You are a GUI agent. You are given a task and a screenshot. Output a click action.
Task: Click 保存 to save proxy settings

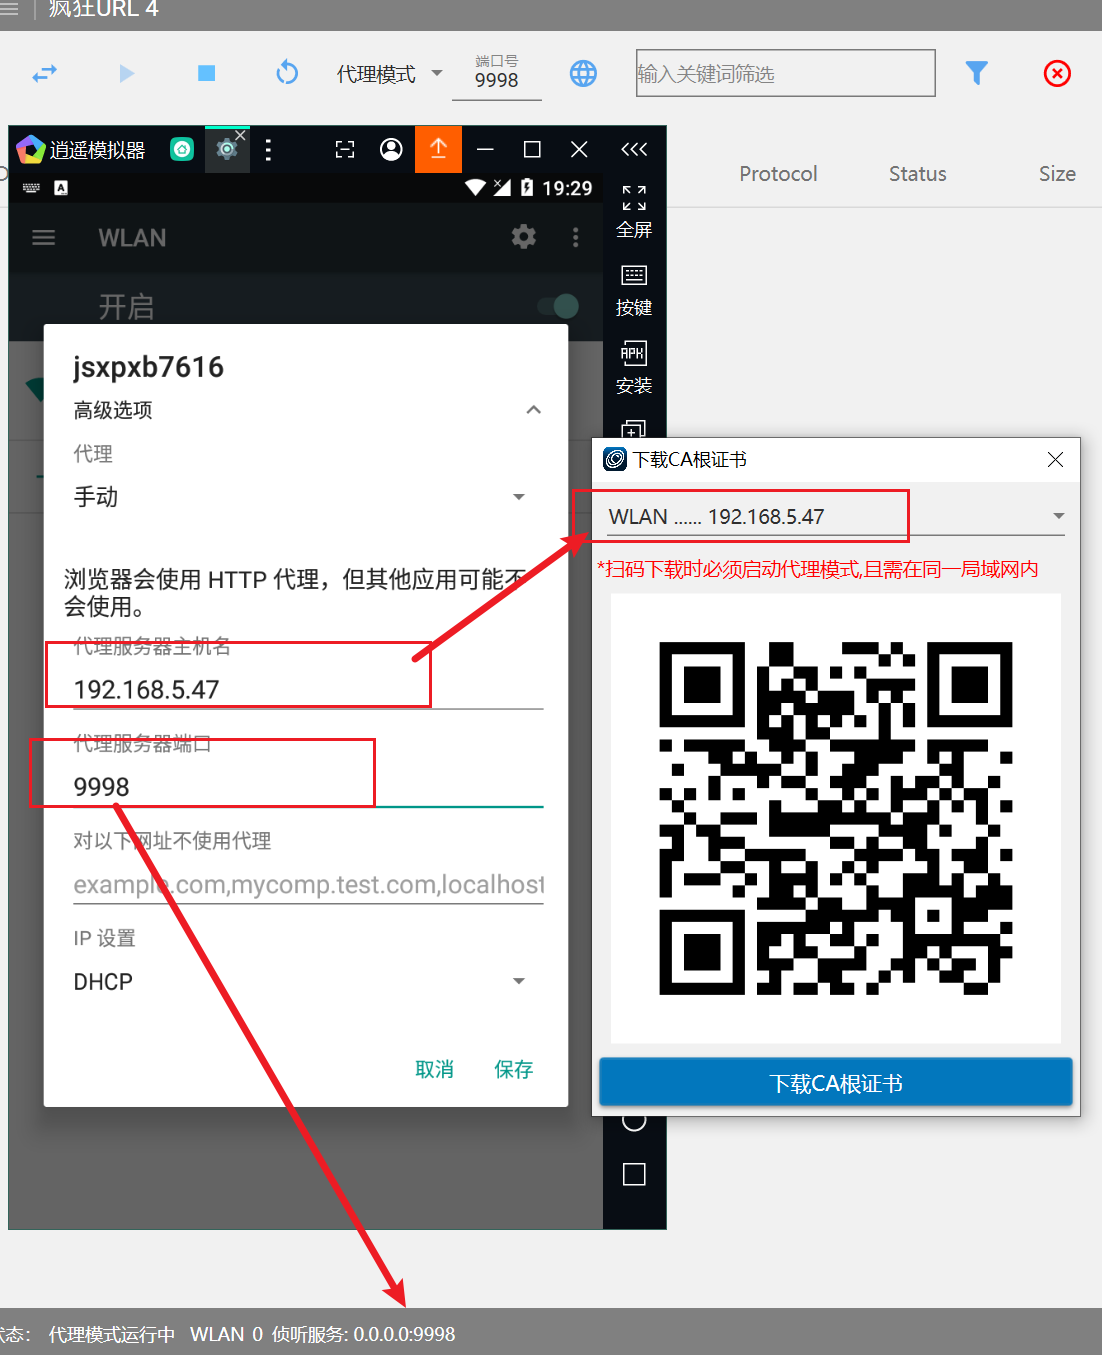[x=513, y=1069]
